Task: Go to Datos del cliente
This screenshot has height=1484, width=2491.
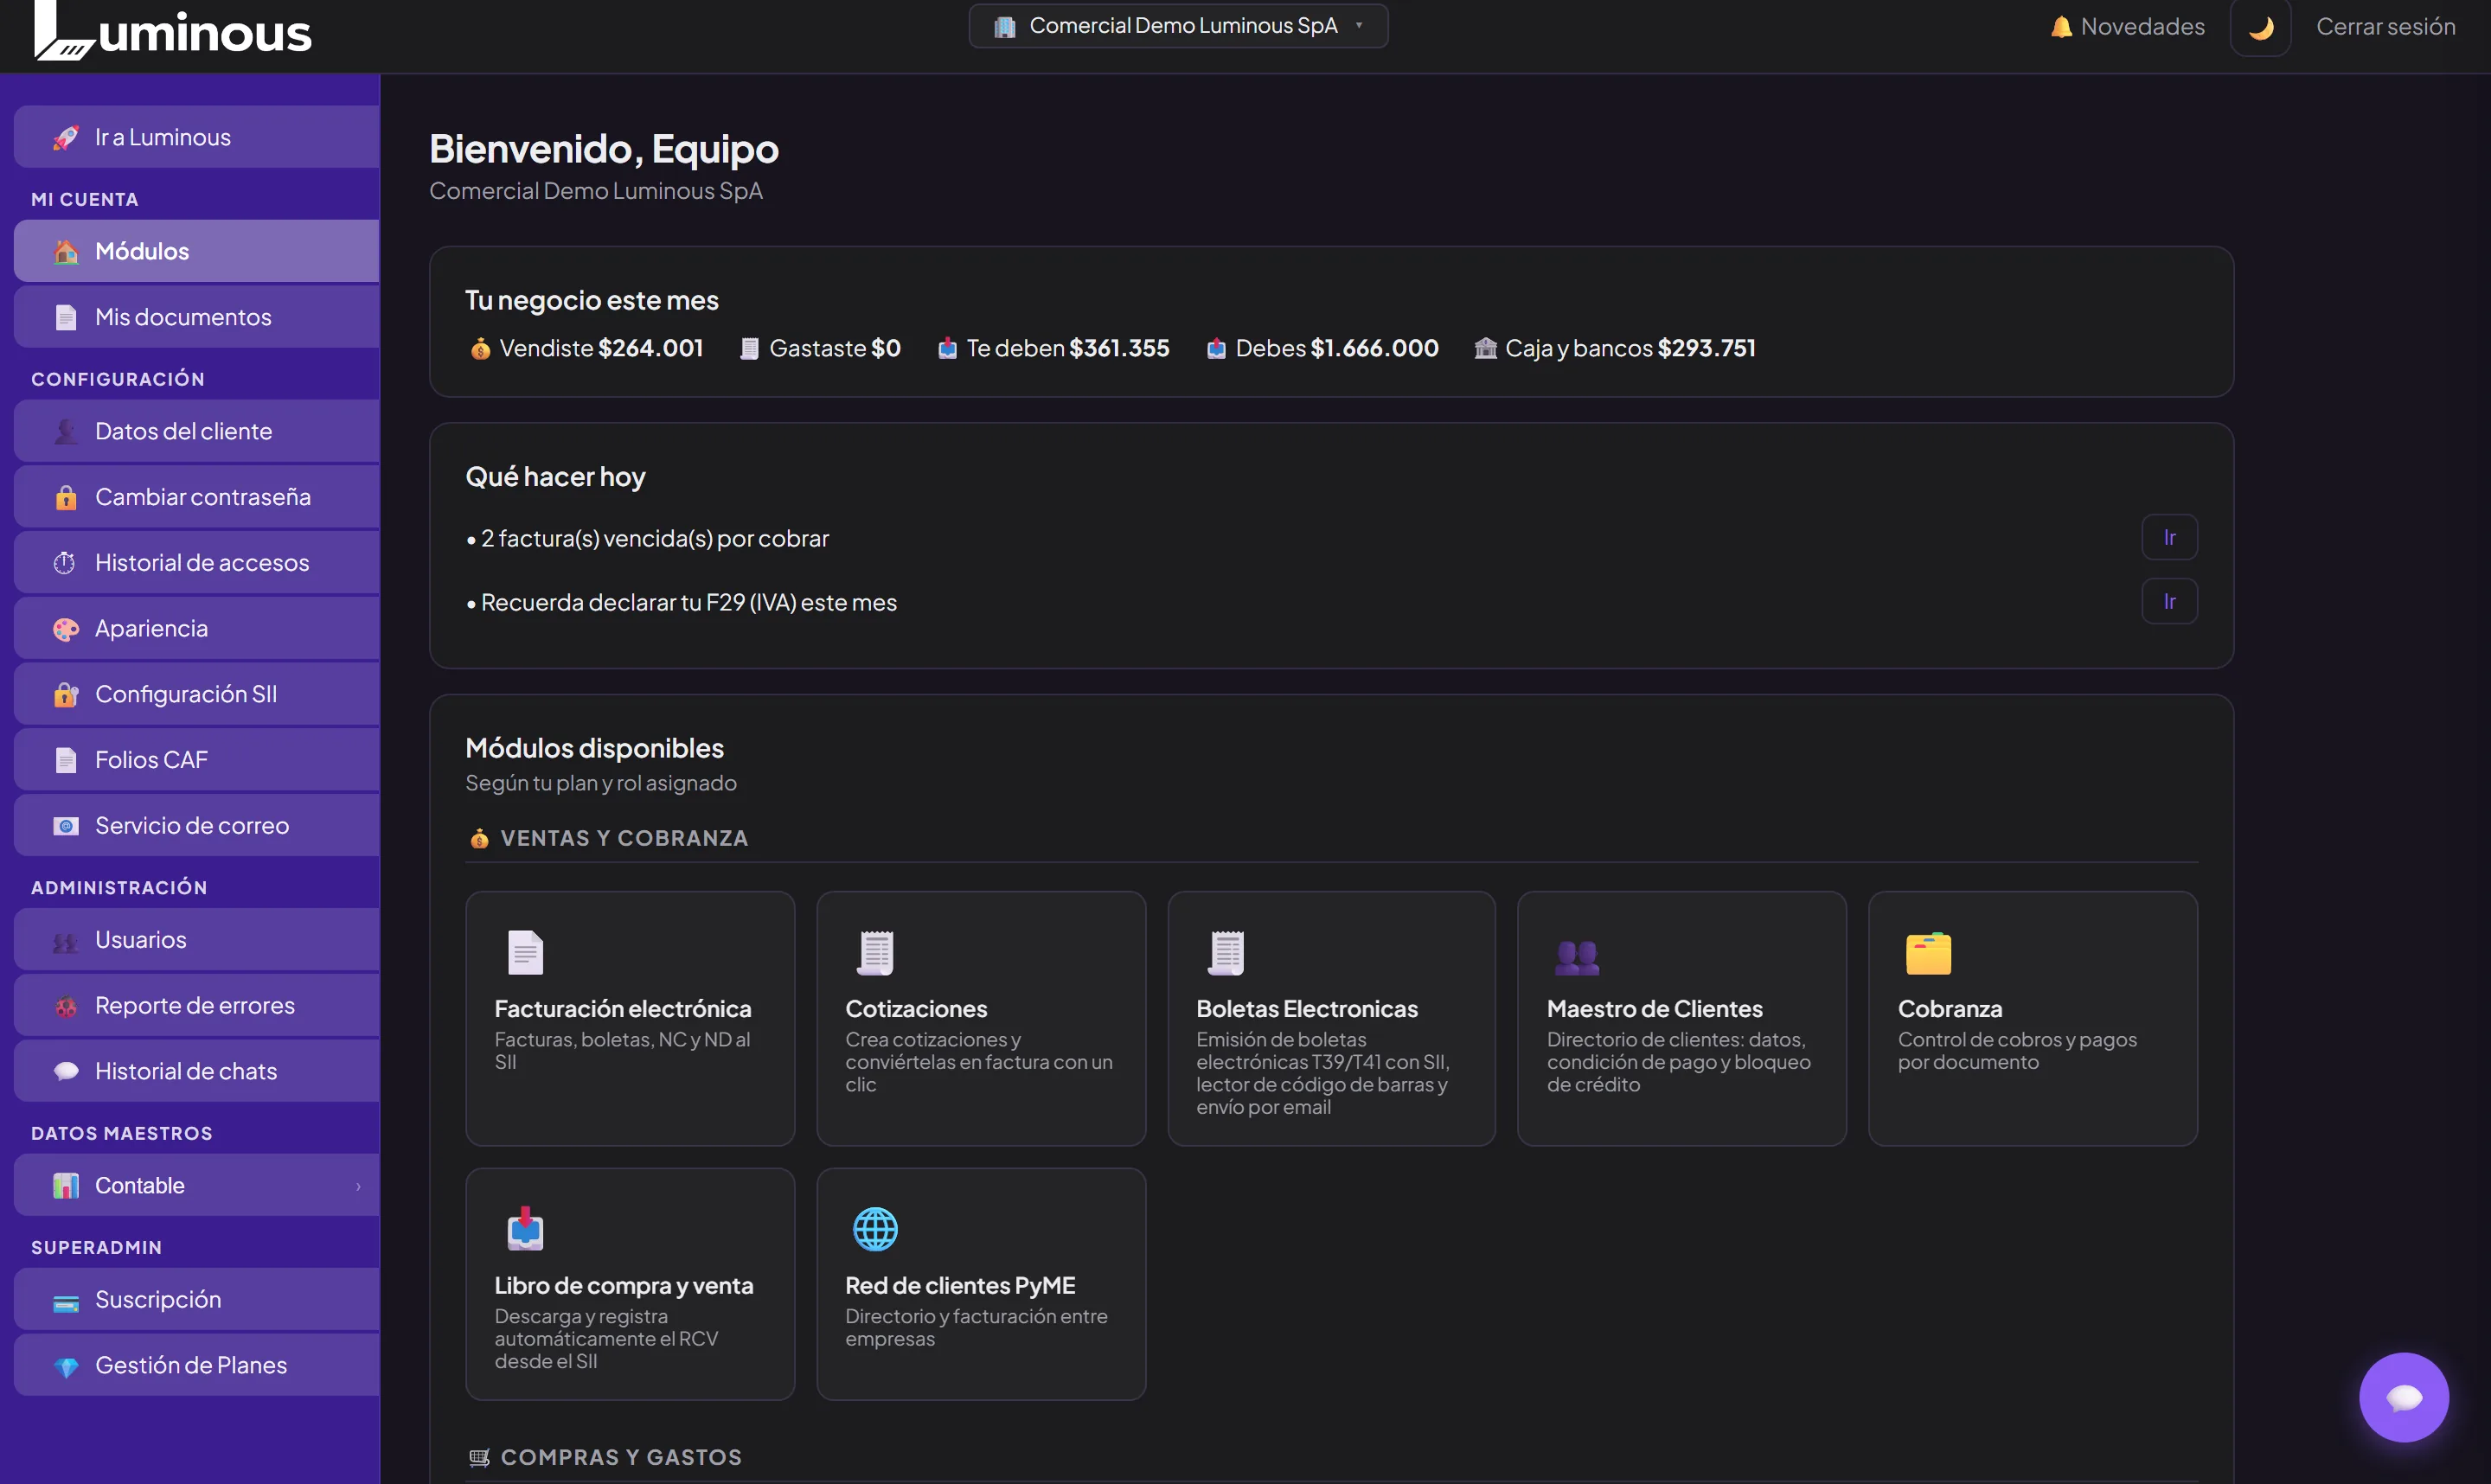Action: pos(197,431)
